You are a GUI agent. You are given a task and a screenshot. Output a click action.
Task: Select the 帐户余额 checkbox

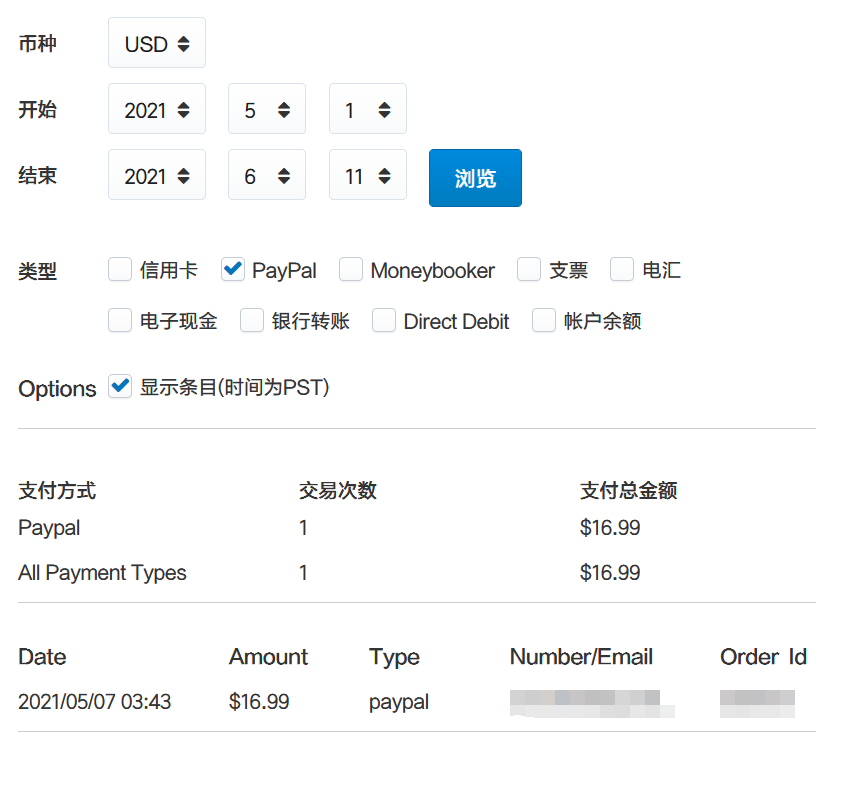pos(544,320)
